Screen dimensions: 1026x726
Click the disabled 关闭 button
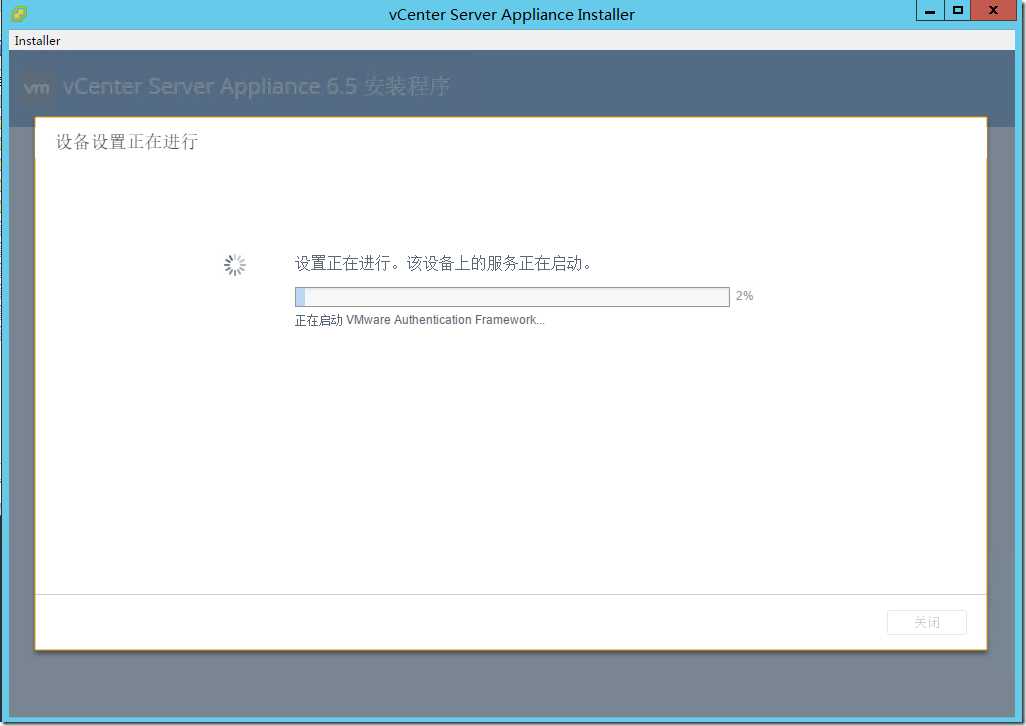click(927, 622)
